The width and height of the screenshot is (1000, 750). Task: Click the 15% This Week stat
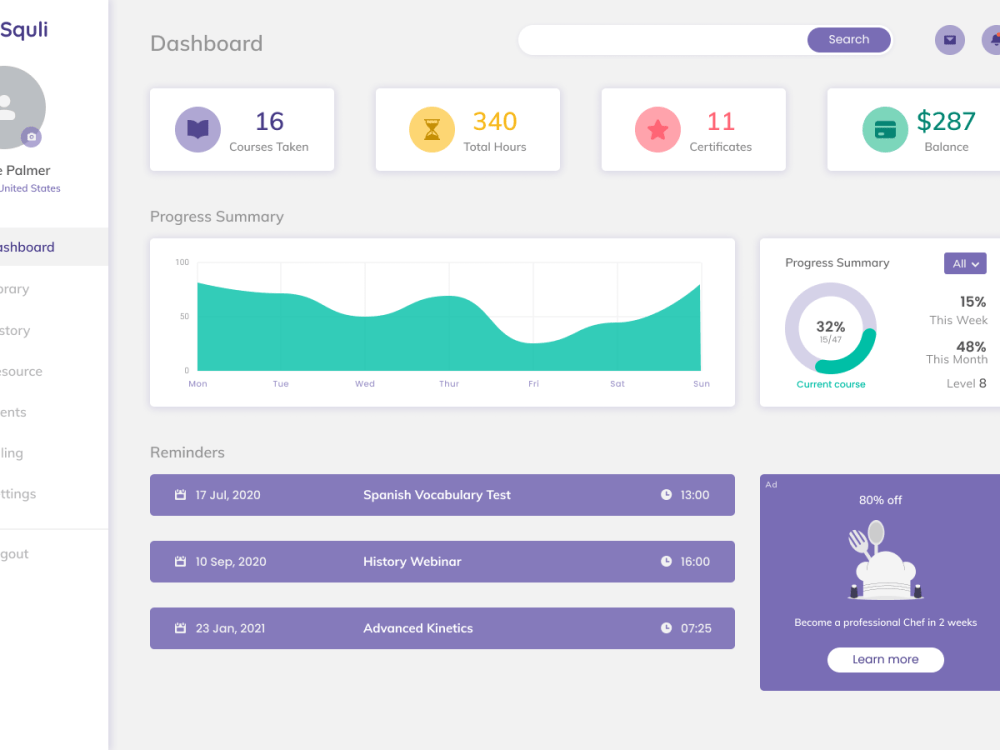coord(958,311)
